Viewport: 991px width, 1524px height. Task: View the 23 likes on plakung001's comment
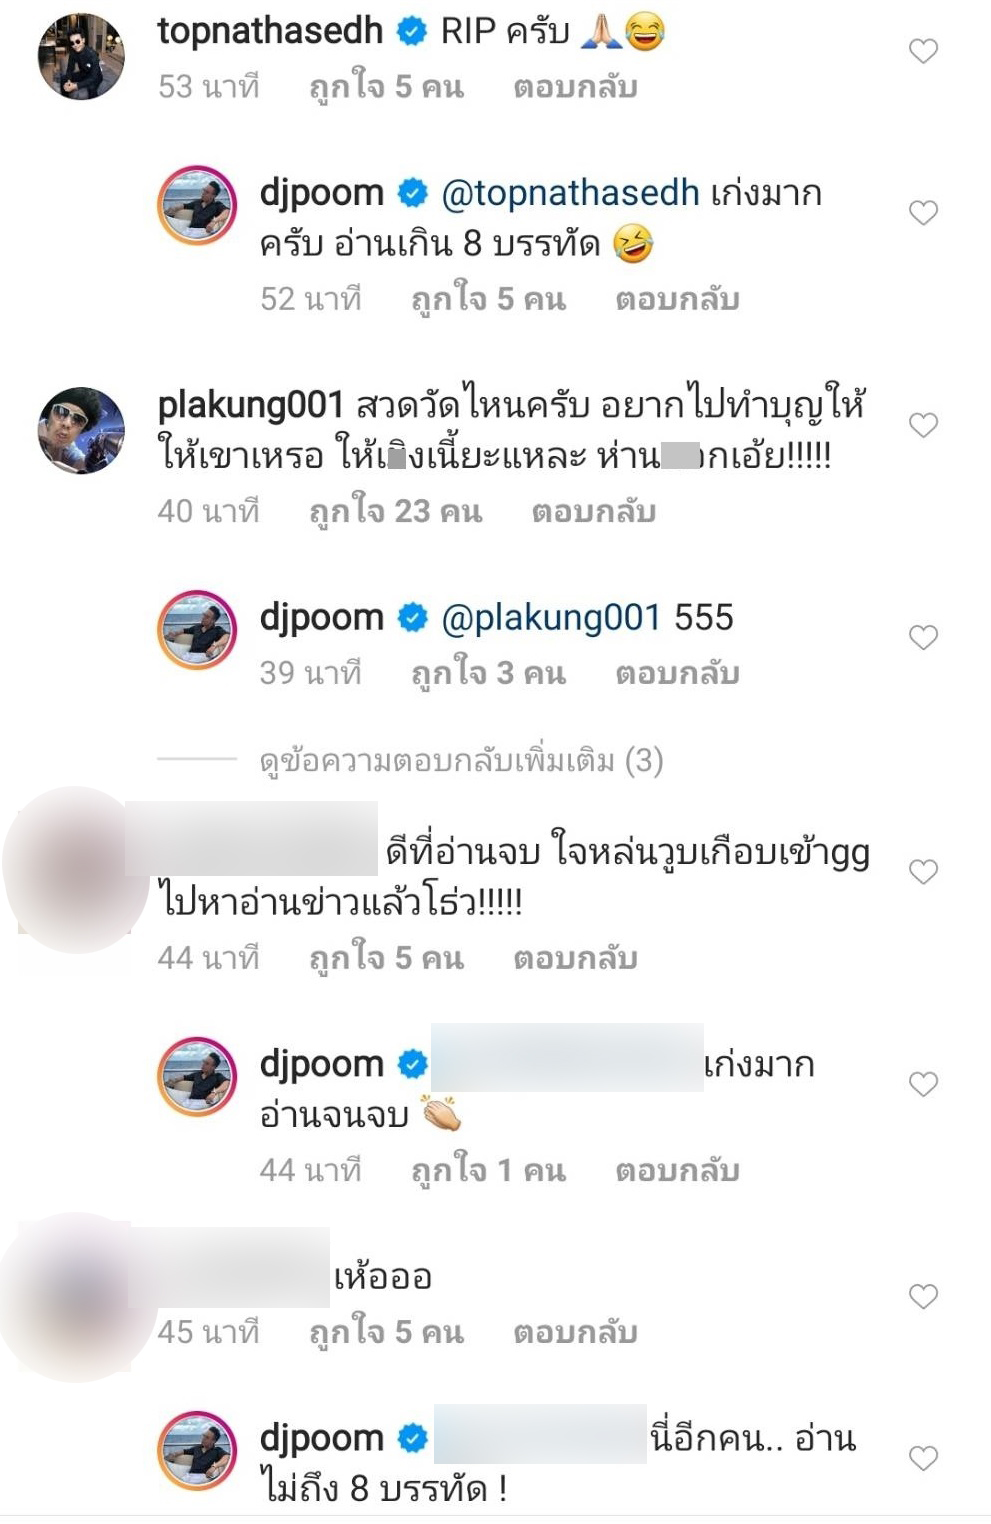pyautogui.click(x=396, y=512)
